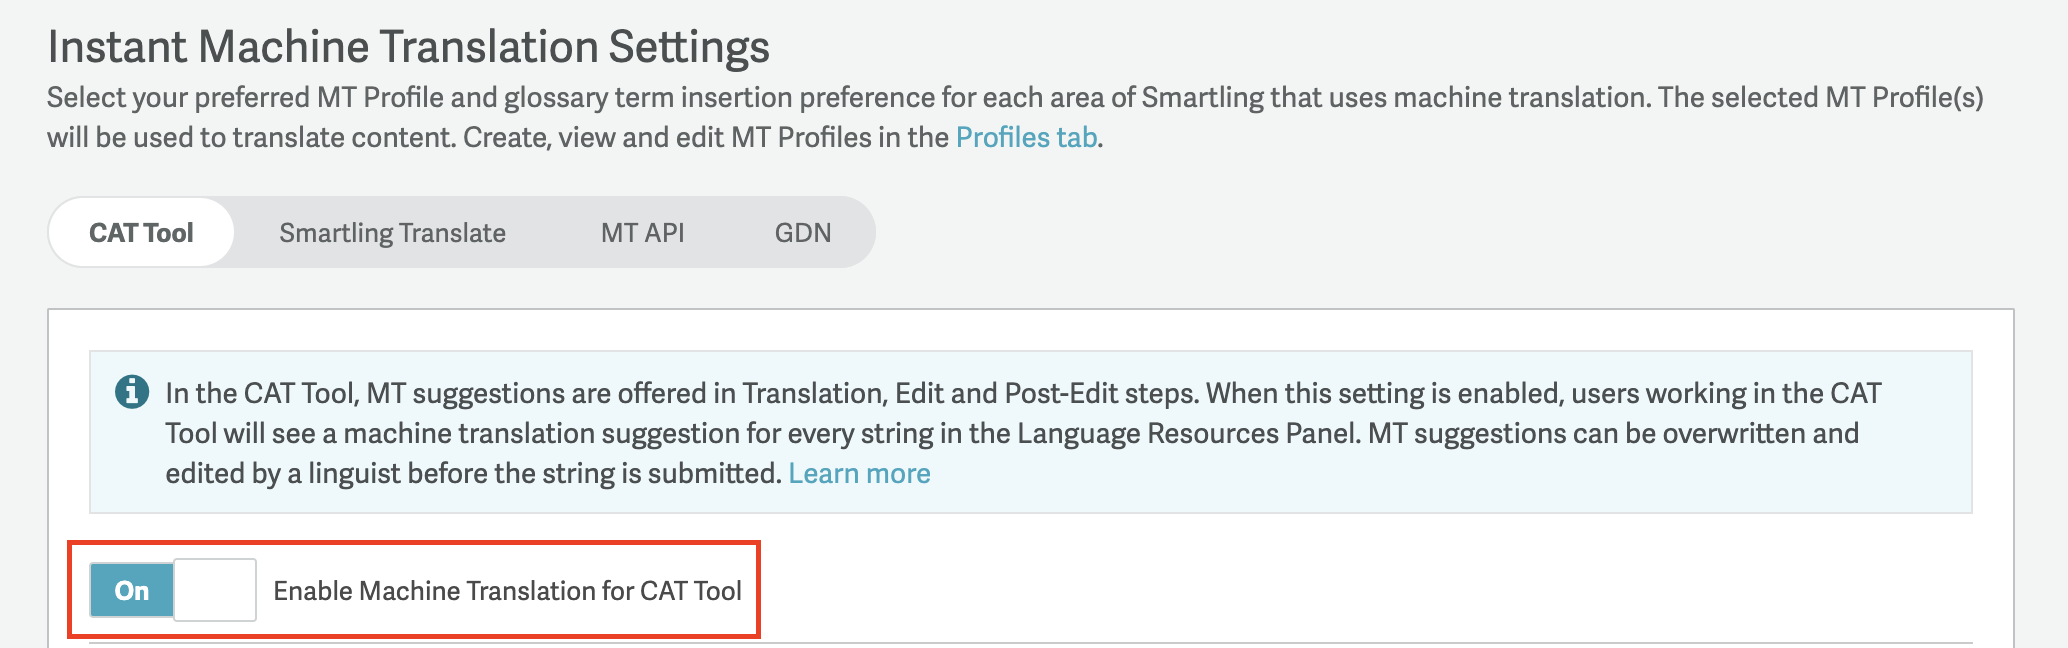Screen dimensions: 2068x648
Task: Click the "Enable Machine Translation for CAT Tool" label
Action: point(507,591)
